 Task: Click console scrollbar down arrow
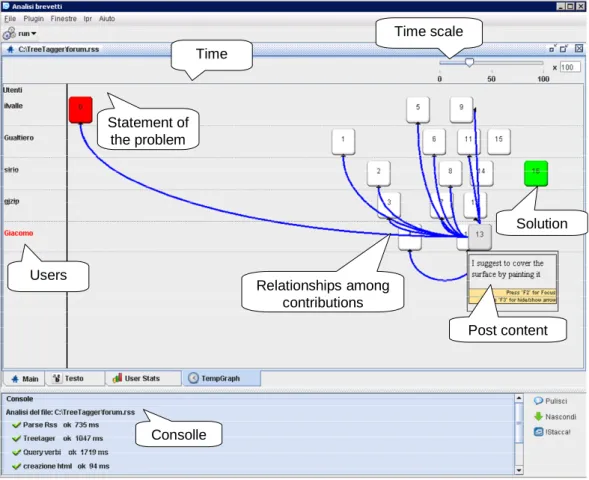(519, 470)
